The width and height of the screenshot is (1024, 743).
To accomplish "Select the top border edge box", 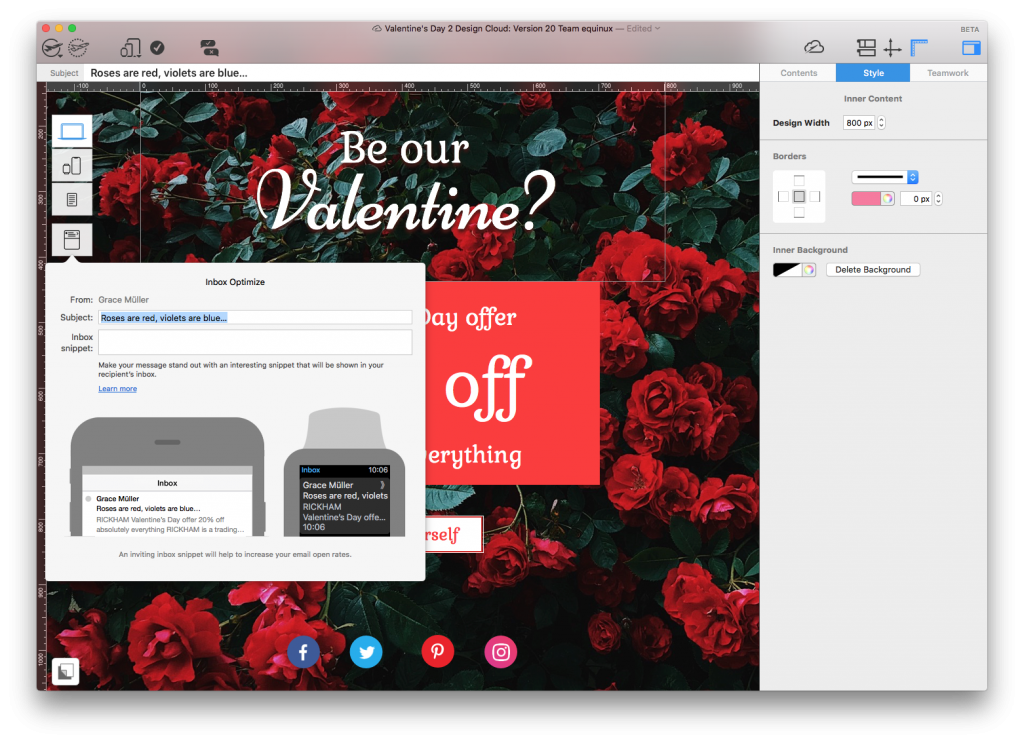I will pyautogui.click(x=799, y=180).
